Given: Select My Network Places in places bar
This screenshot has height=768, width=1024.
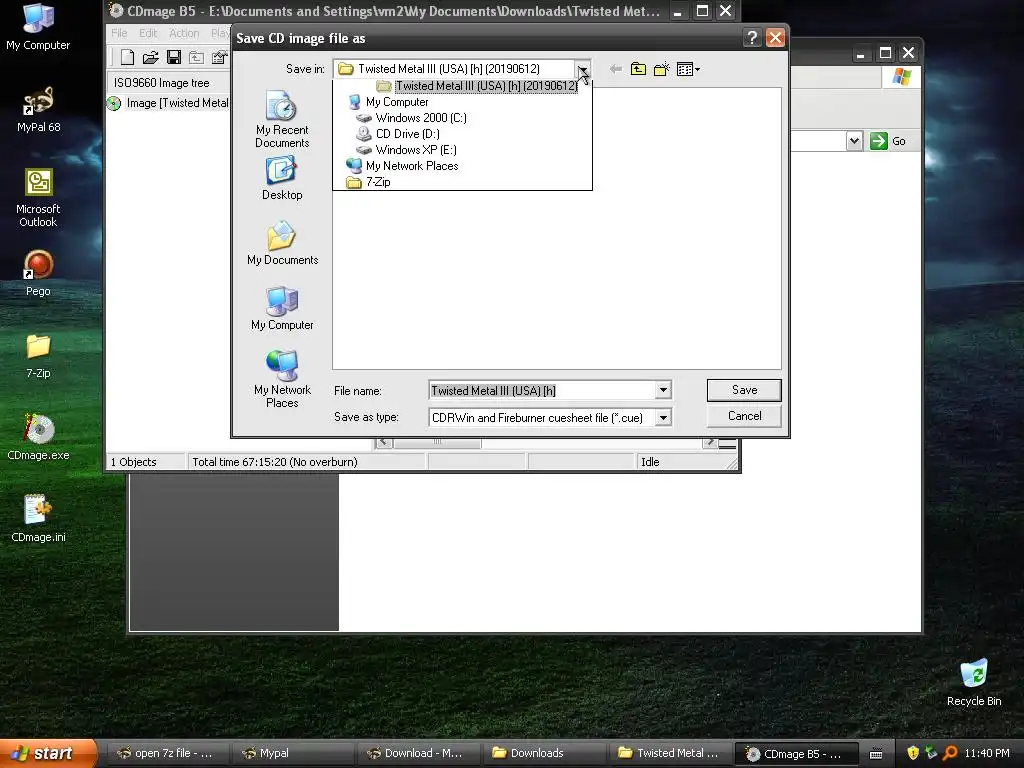Looking at the screenshot, I should pos(282,379).
